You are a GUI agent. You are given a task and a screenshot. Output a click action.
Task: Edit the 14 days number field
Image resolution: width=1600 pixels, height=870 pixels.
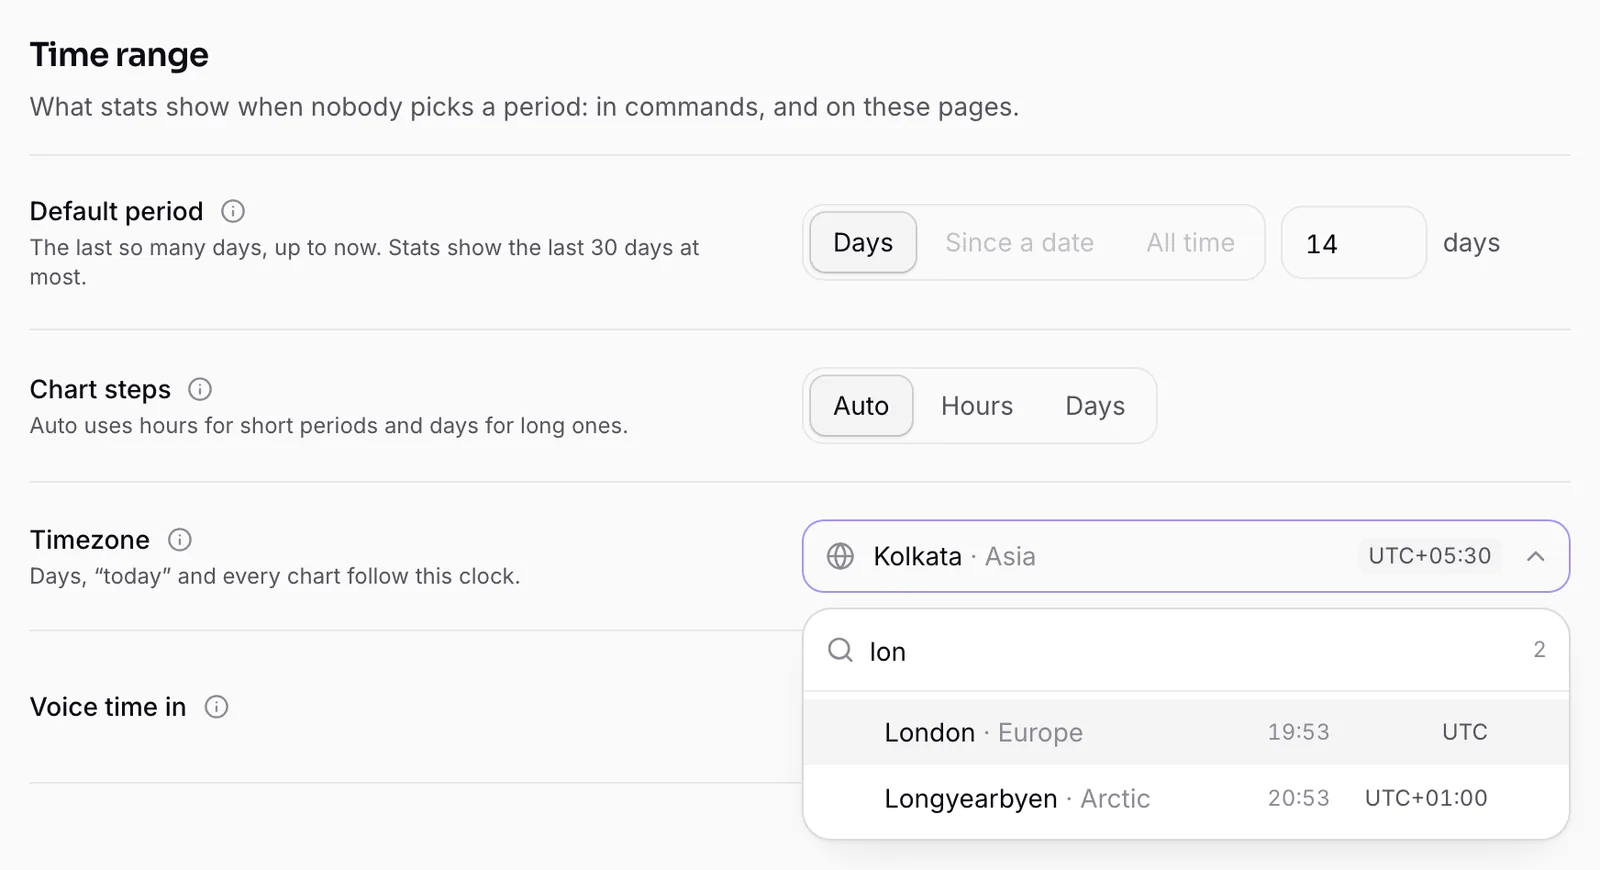[x=1354, y=242]
